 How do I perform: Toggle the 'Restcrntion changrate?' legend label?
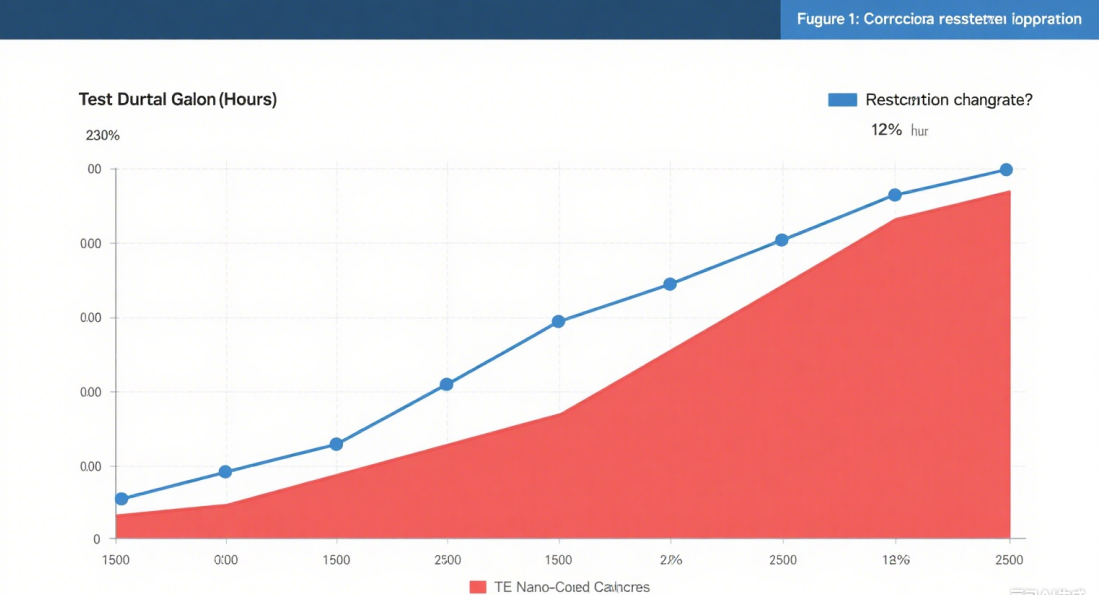pos(948,100)
